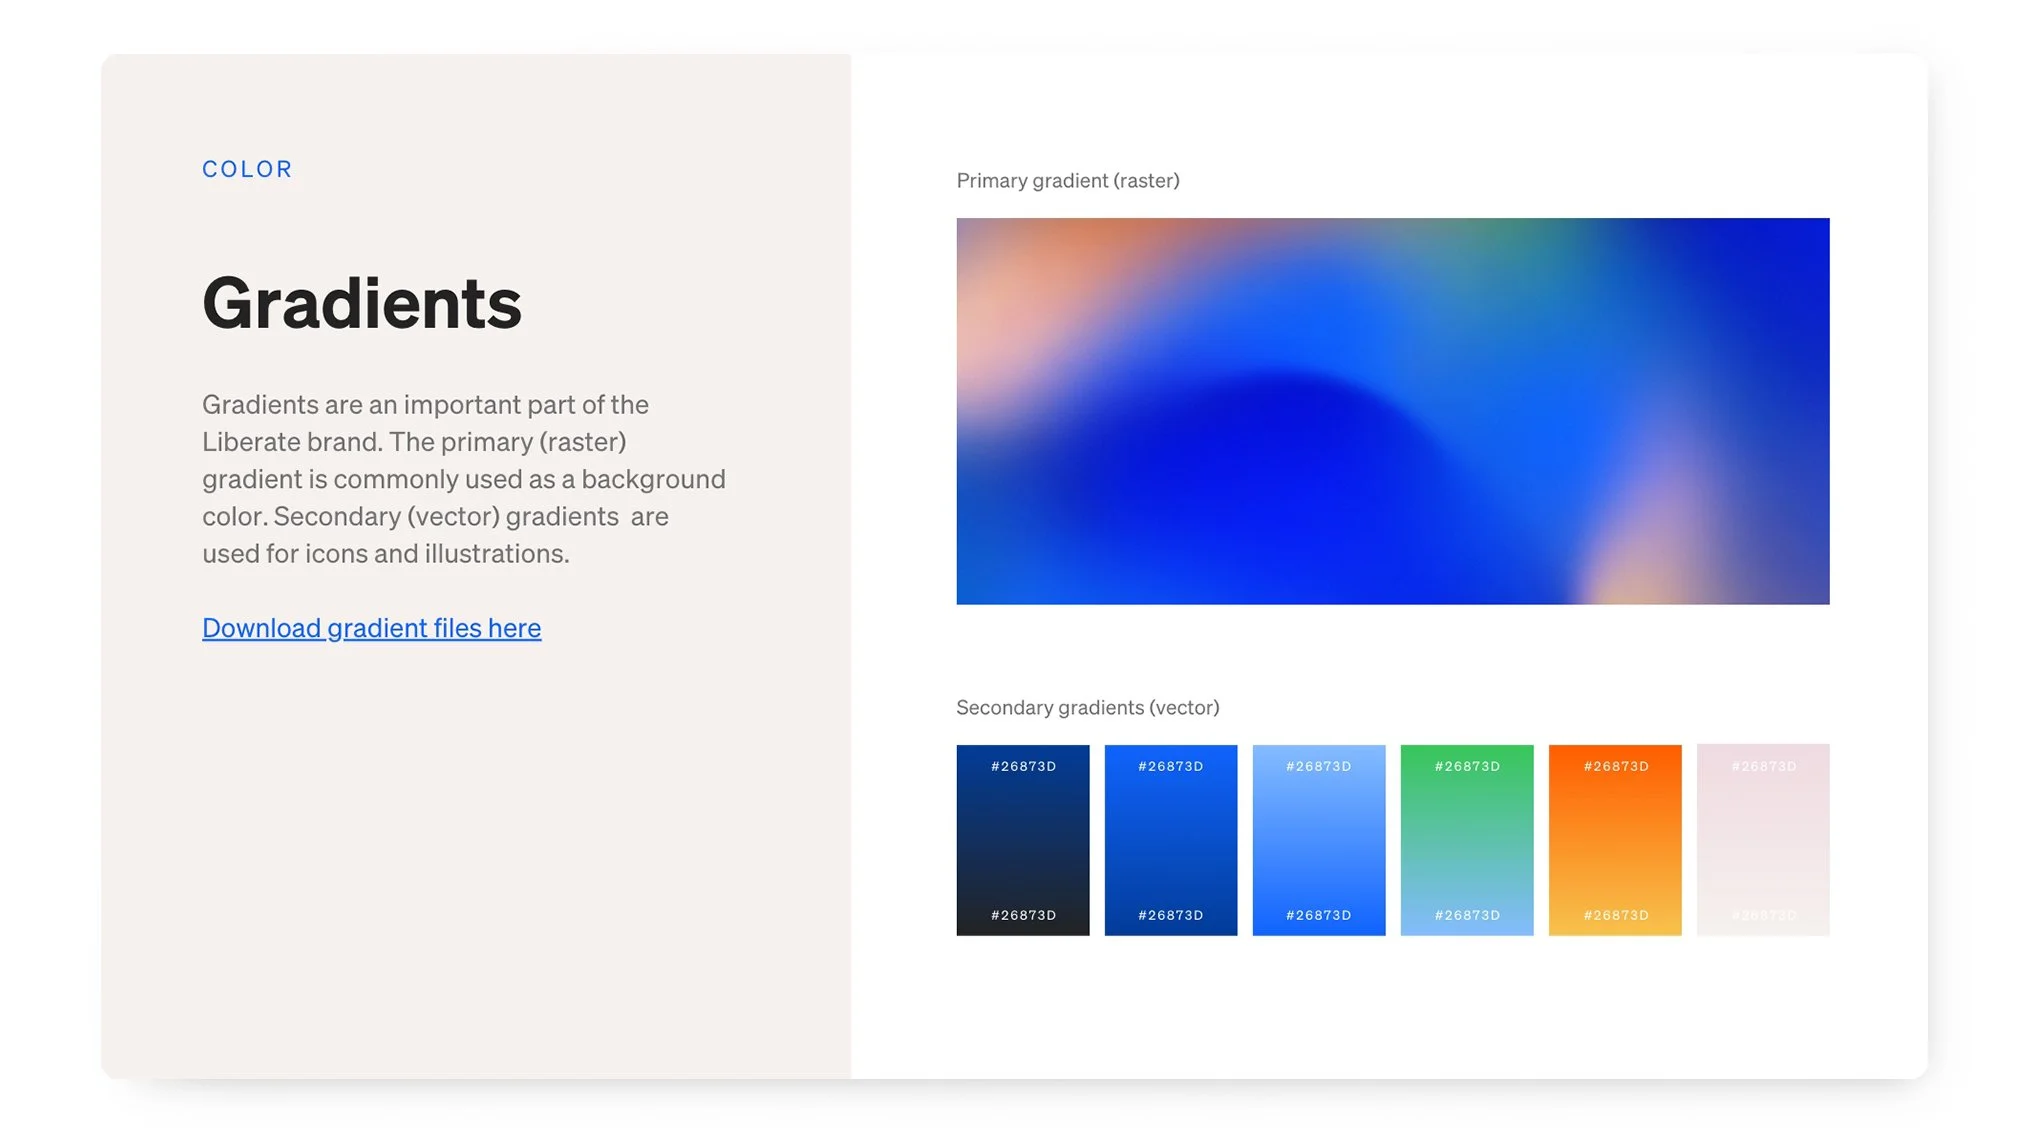Image resolution: width=2031 pixels, height=1133 pixels.
Task: Click the COLOR section label
Action: coord(247,169)
